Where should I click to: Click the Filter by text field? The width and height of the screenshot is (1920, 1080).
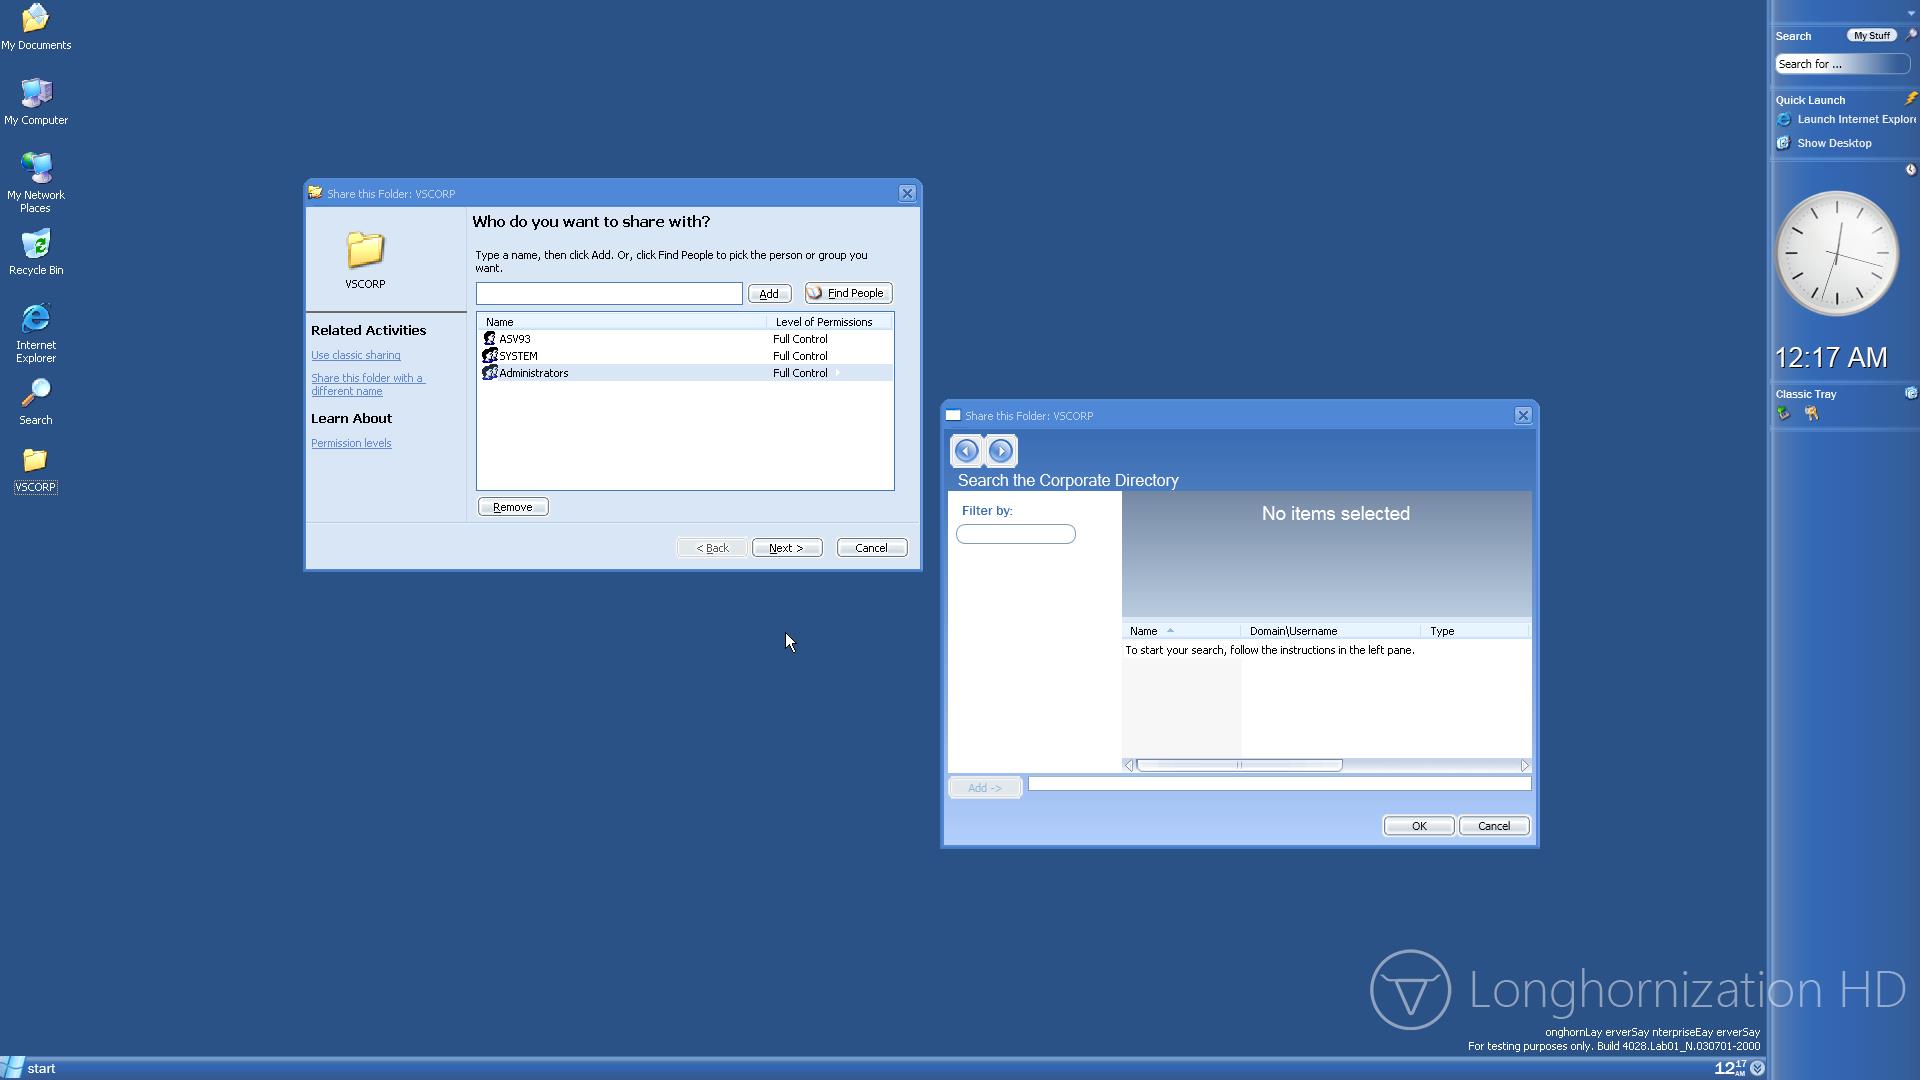pos(1015,534)
